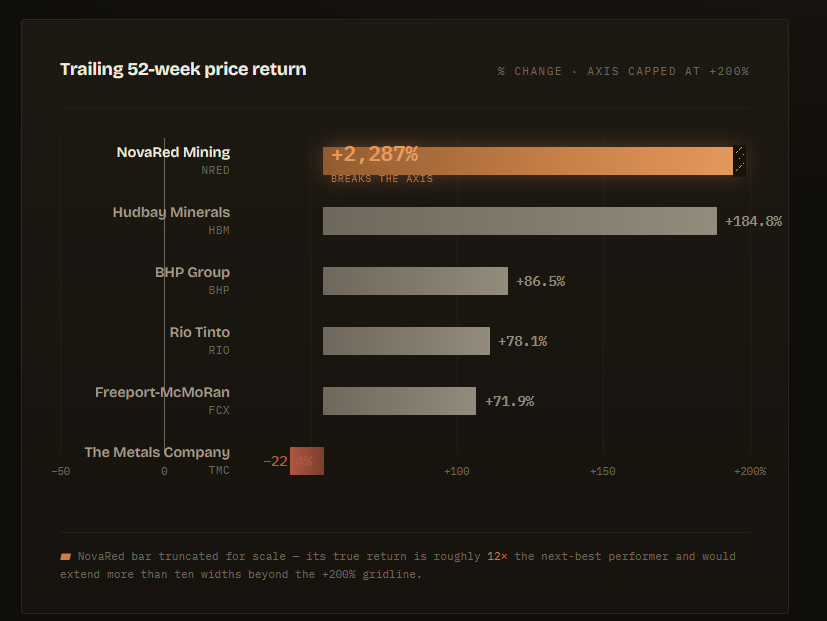Viewport: 827px width, 621px height.
Task: Click the '% CHANGE · AXIS CAPPED AT +200%' subtitle
Action: click(x=623, y=71)
